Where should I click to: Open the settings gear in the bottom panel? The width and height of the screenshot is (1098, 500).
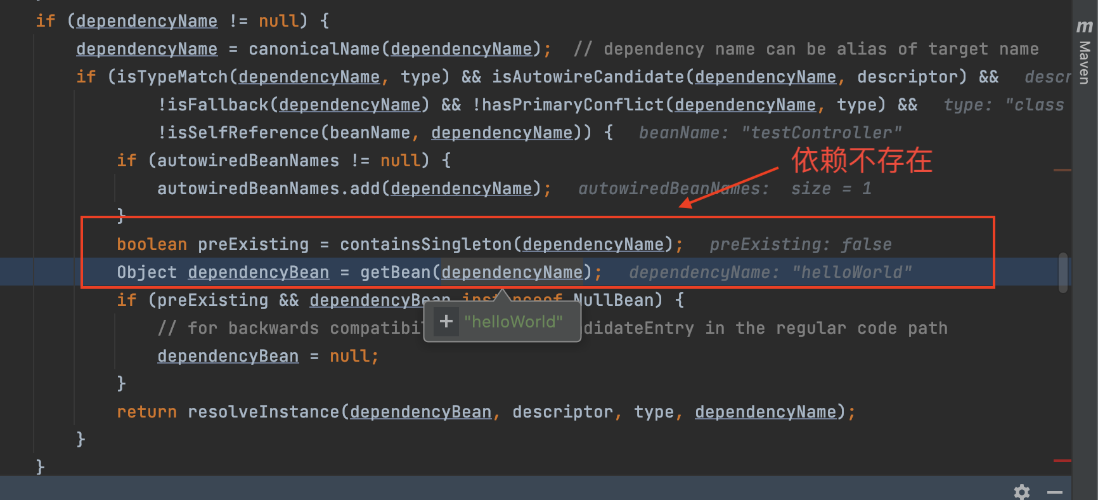pos(1021,491)
